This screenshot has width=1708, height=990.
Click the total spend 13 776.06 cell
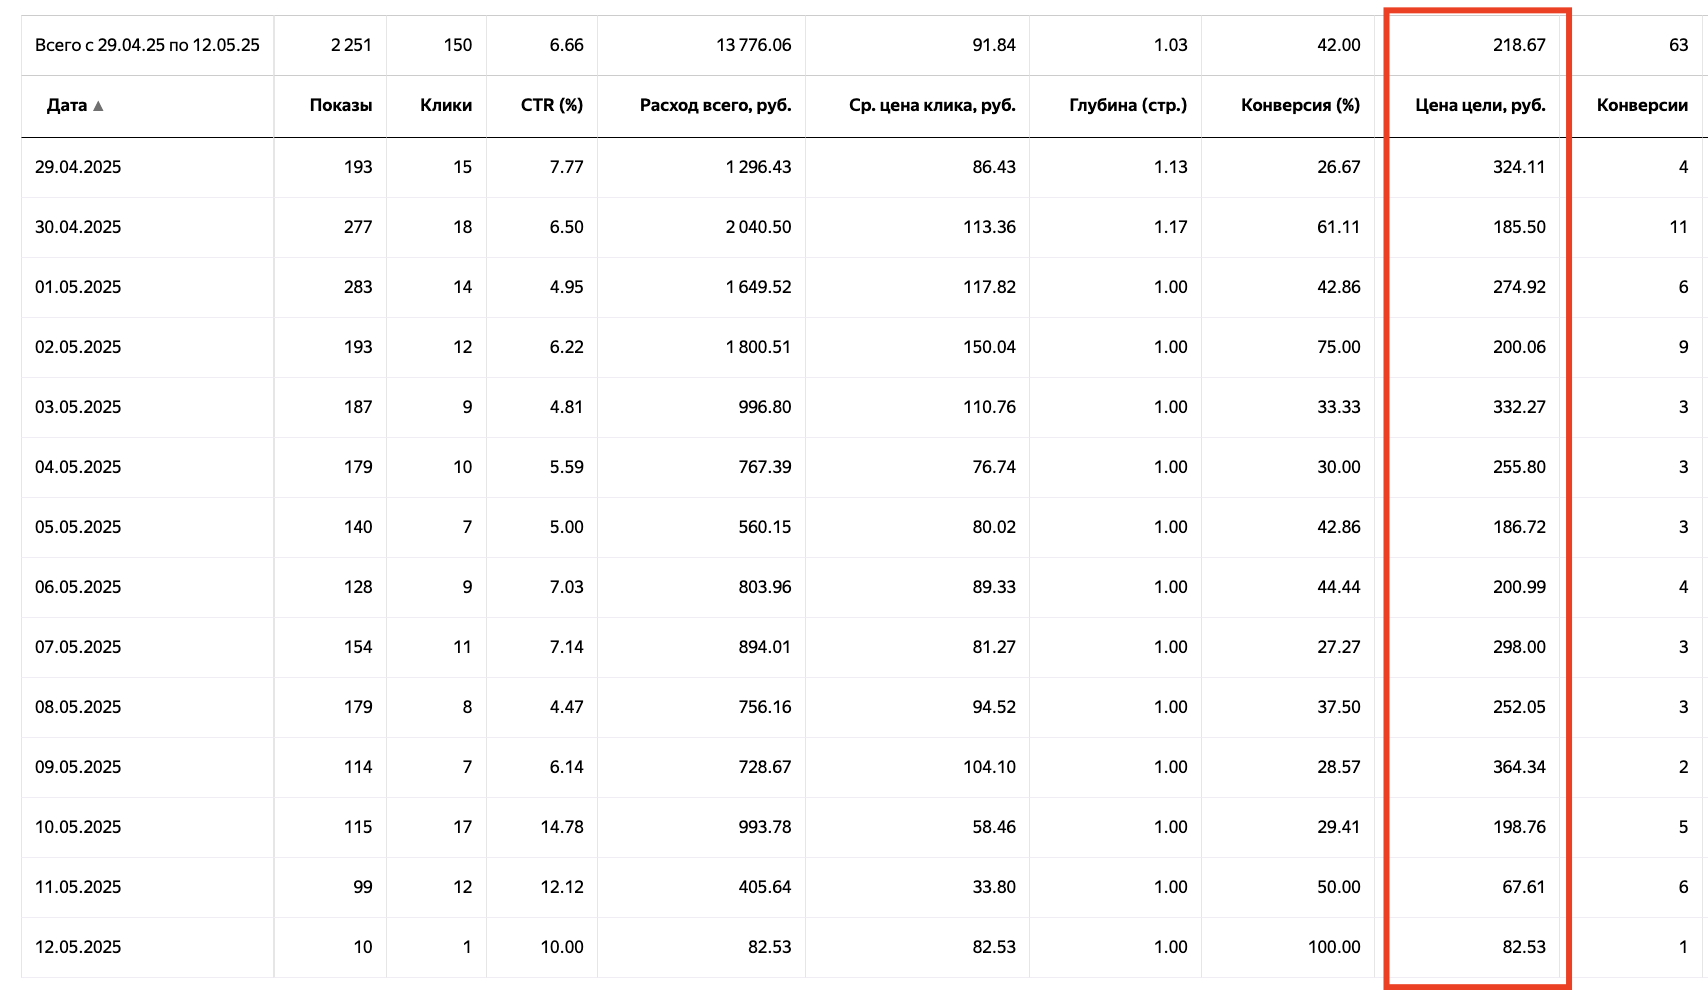[754, 45]
